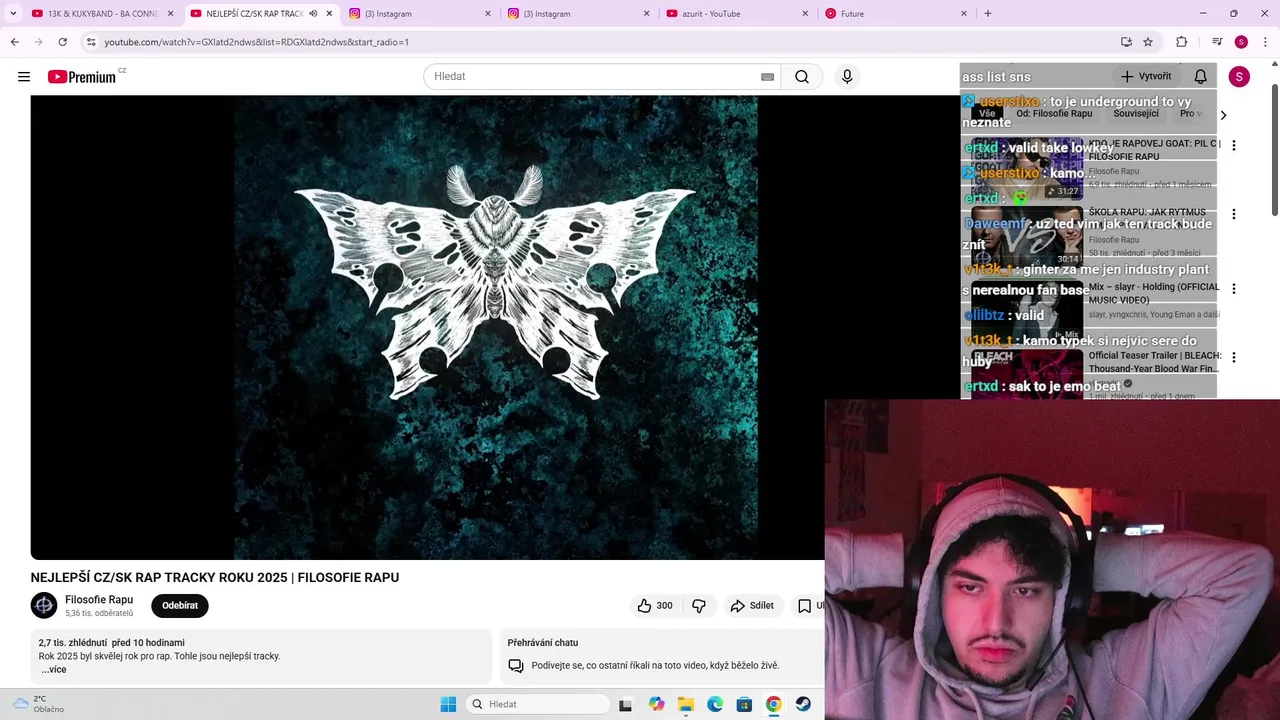Click the butterfly video player area

(x=495, y=327)
